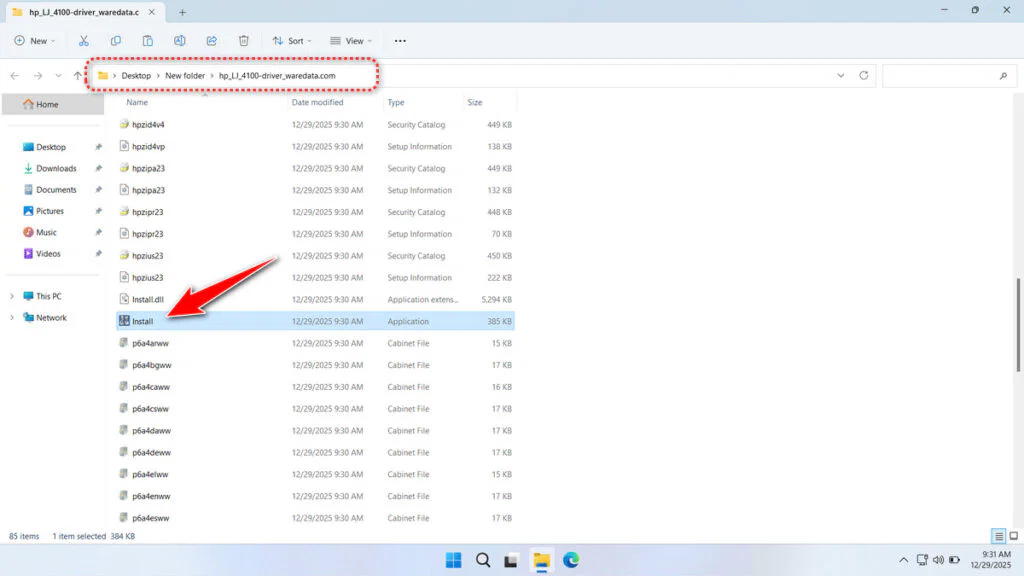Navigate back with the back arrow
Image resolution: width=1024 pixels, height=576 pixels.
tap(15, 75)
